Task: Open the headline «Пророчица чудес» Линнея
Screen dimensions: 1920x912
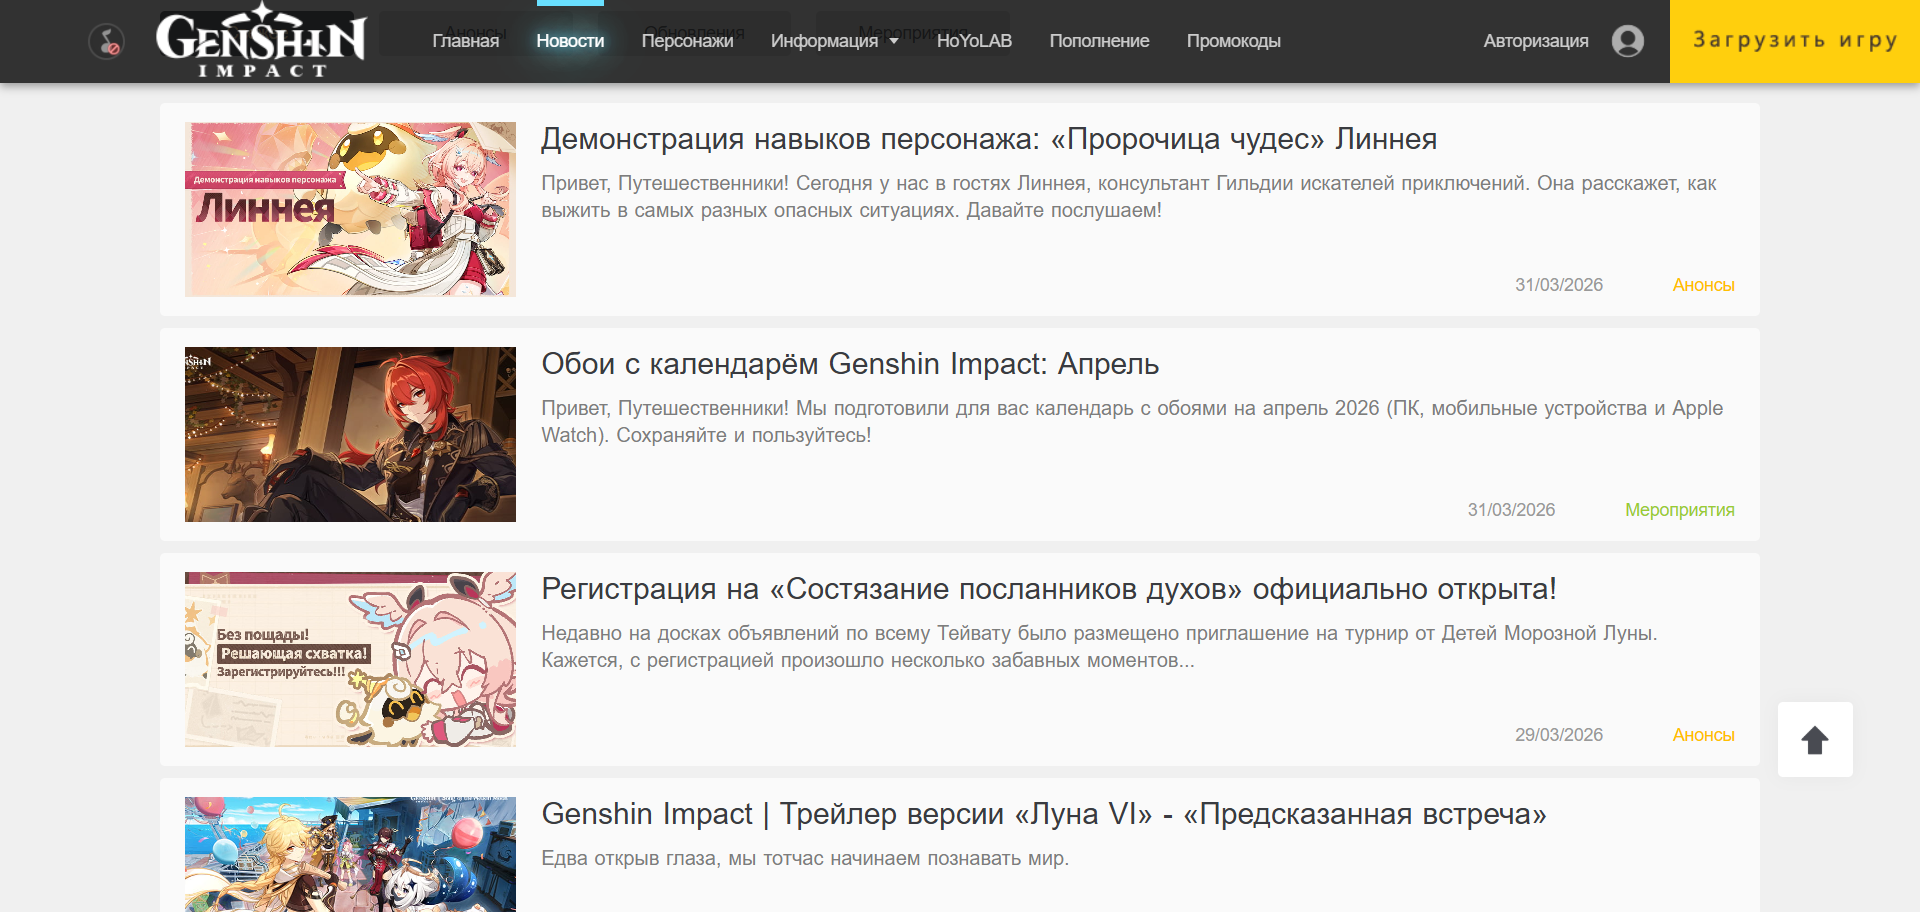Action: click(x=988, y=139)
